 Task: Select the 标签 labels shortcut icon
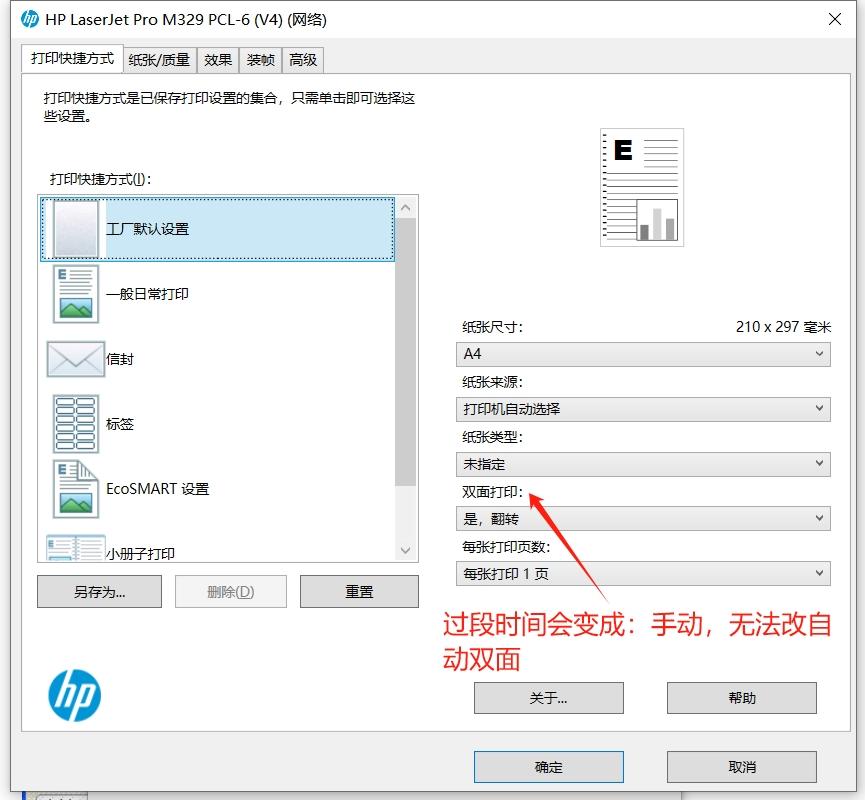pos(76,423)
